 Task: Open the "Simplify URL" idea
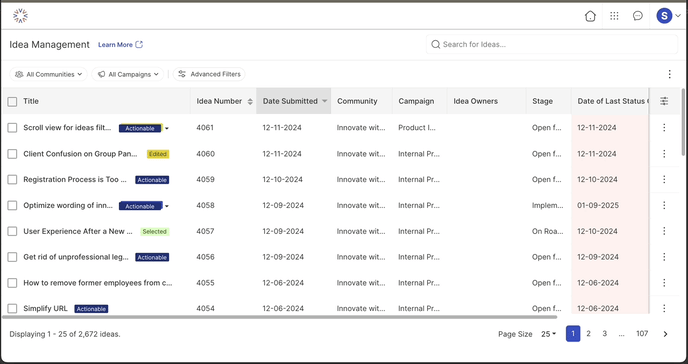[x=45, y=308]
